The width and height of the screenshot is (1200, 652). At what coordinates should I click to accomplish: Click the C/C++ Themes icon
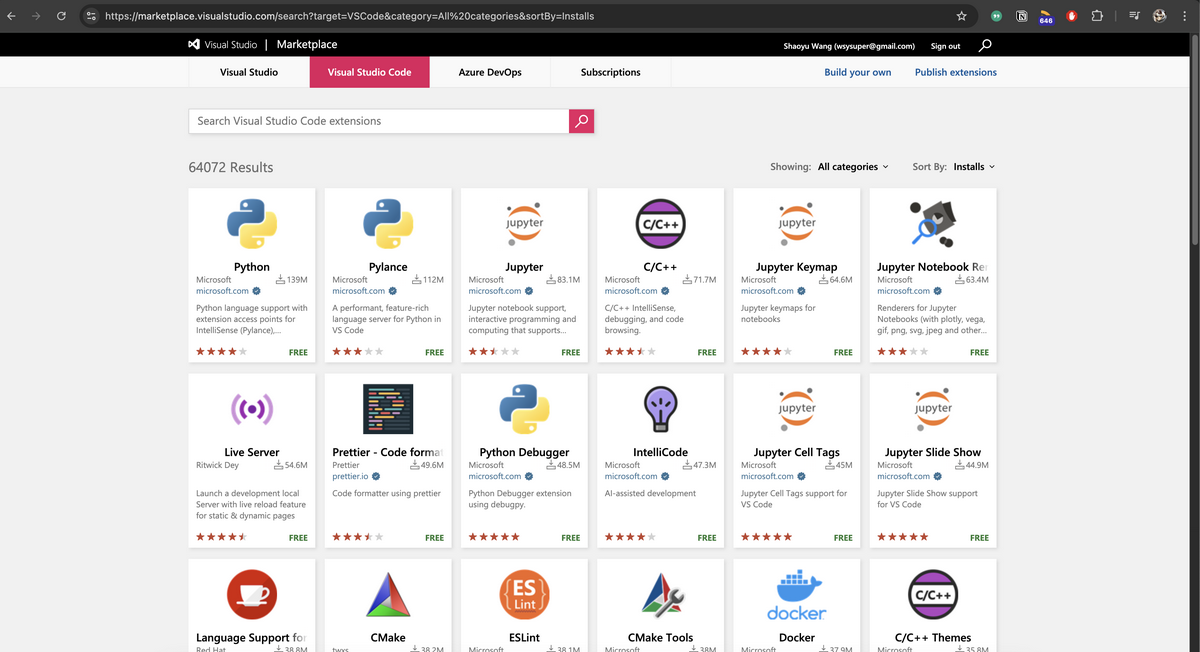[933, 594]
